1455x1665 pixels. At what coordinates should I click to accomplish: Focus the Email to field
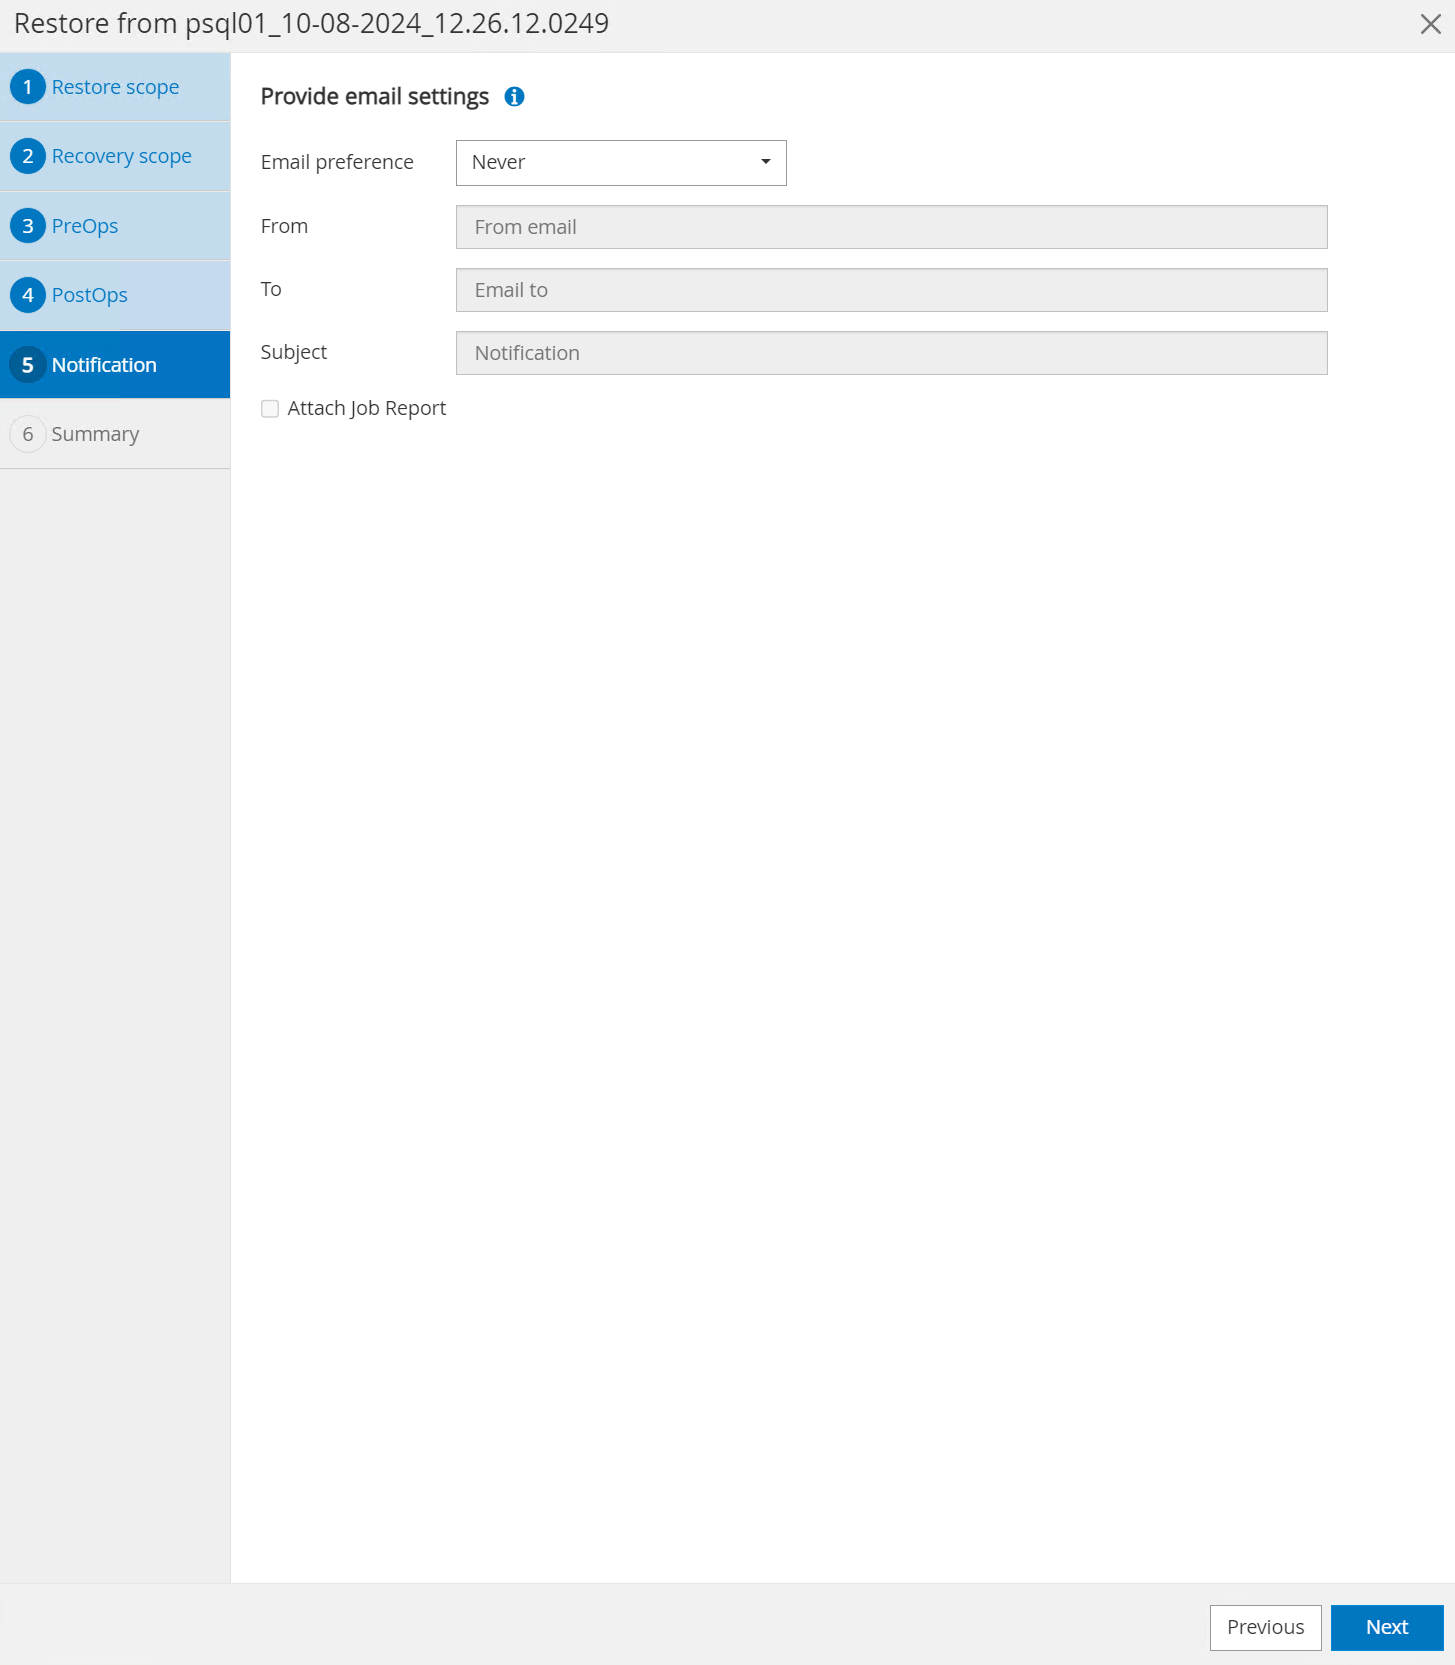click(891, 290)
